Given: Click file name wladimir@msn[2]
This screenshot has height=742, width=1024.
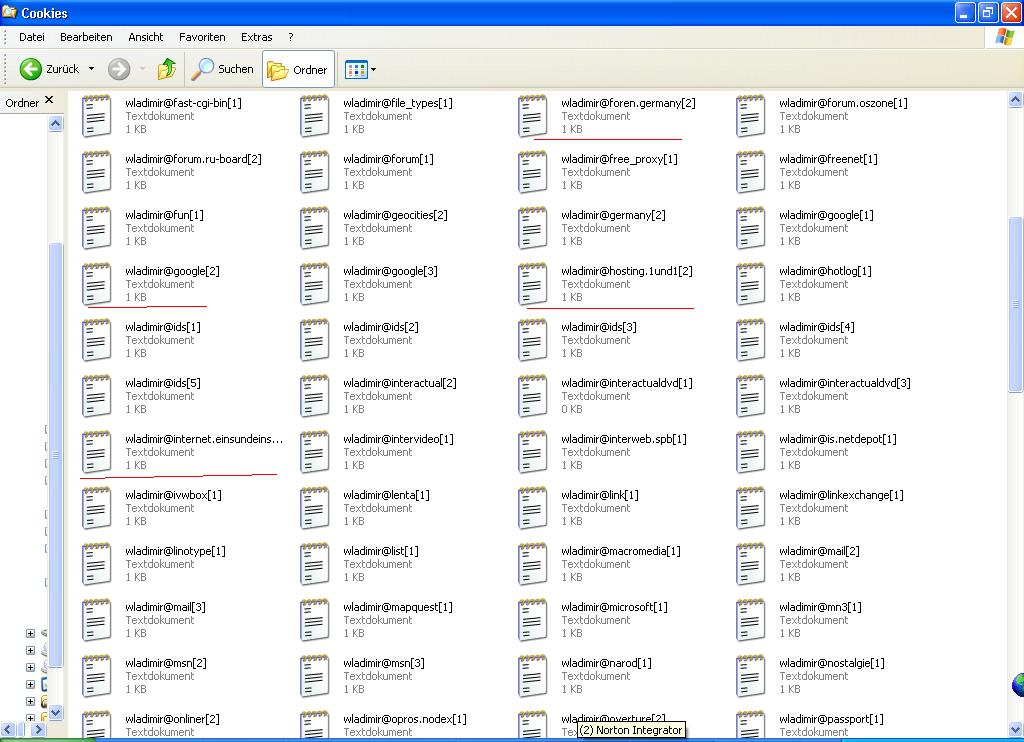Looking at the screenshot, I should (x=167, y=663).
